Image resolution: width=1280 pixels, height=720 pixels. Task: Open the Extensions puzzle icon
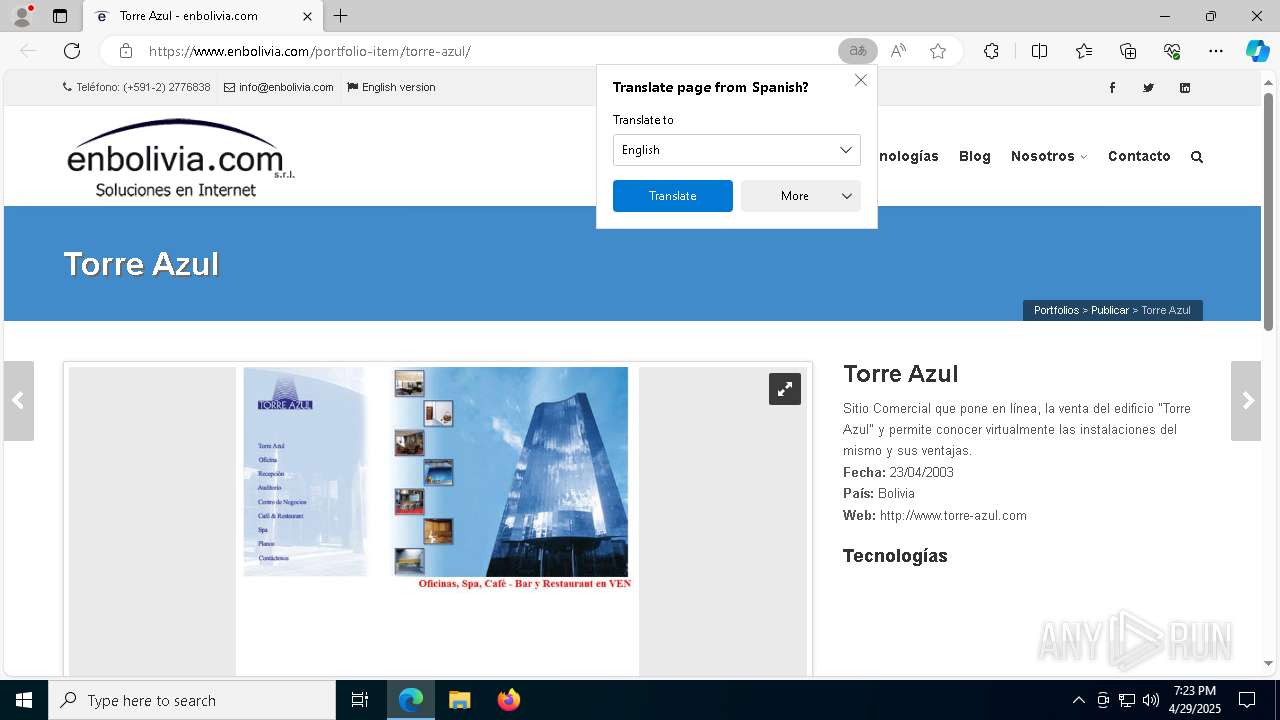click(991, 51)
